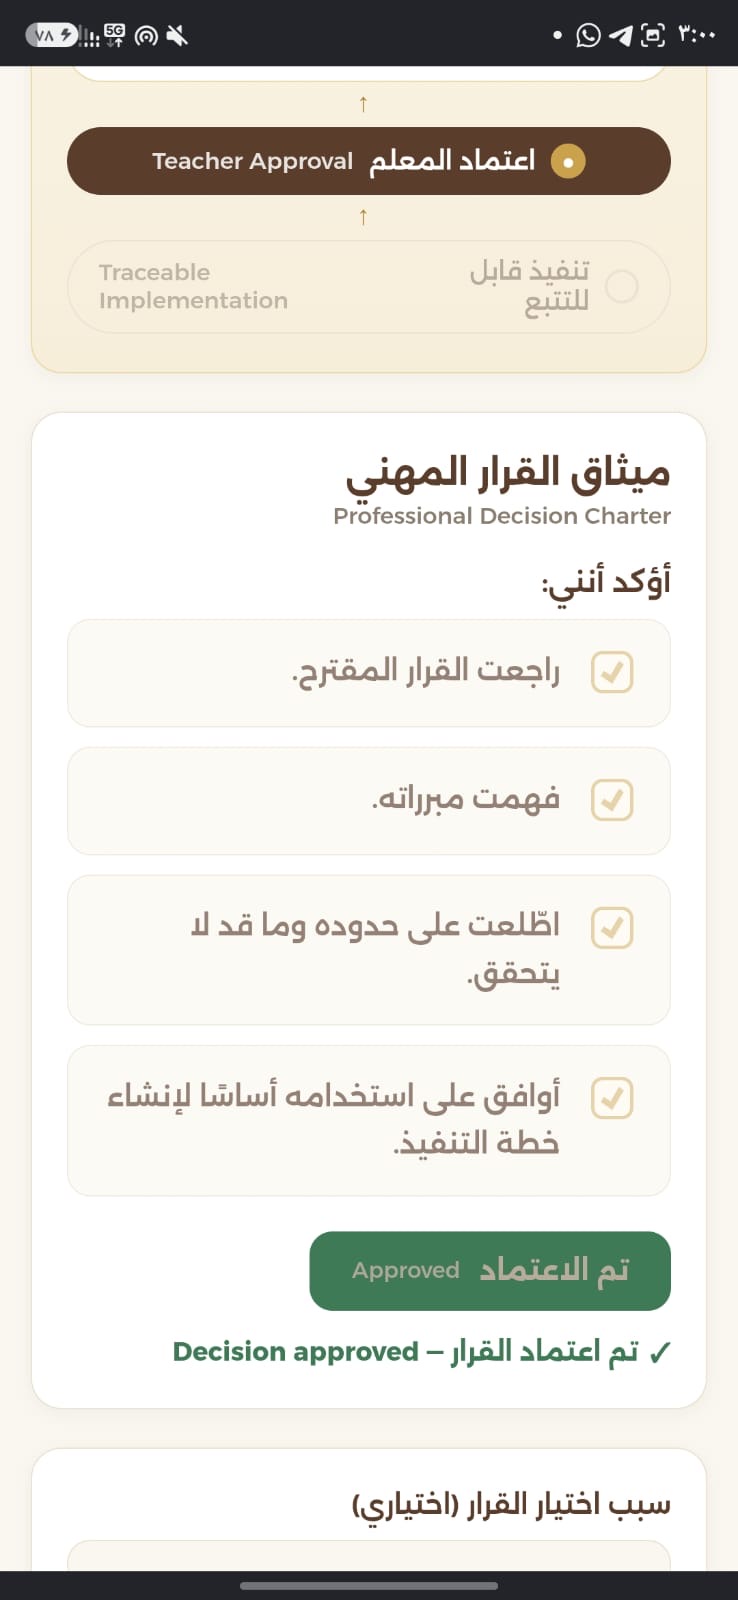Tap the WhatsApp status bar icon
This screenshot has height=1600, width=738.
pyautogui.click(x=589, y=36)
